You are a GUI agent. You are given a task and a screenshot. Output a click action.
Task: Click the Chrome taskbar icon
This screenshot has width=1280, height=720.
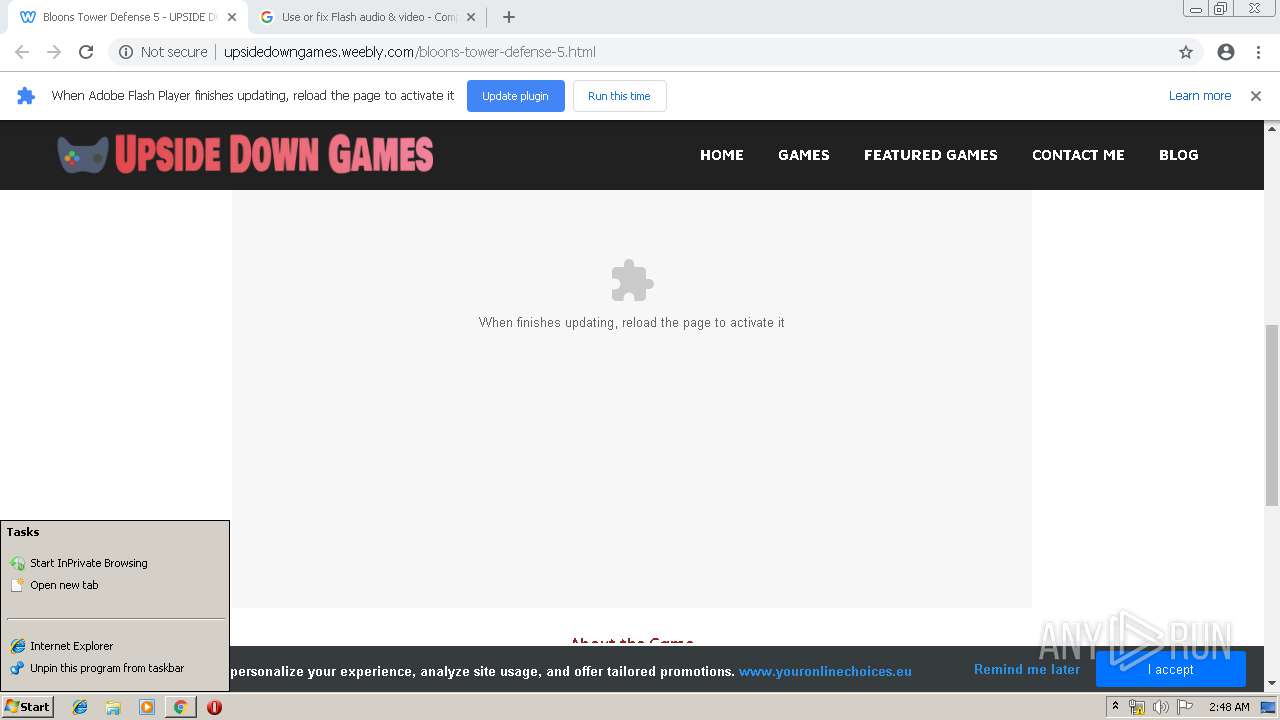click(180, 707)
